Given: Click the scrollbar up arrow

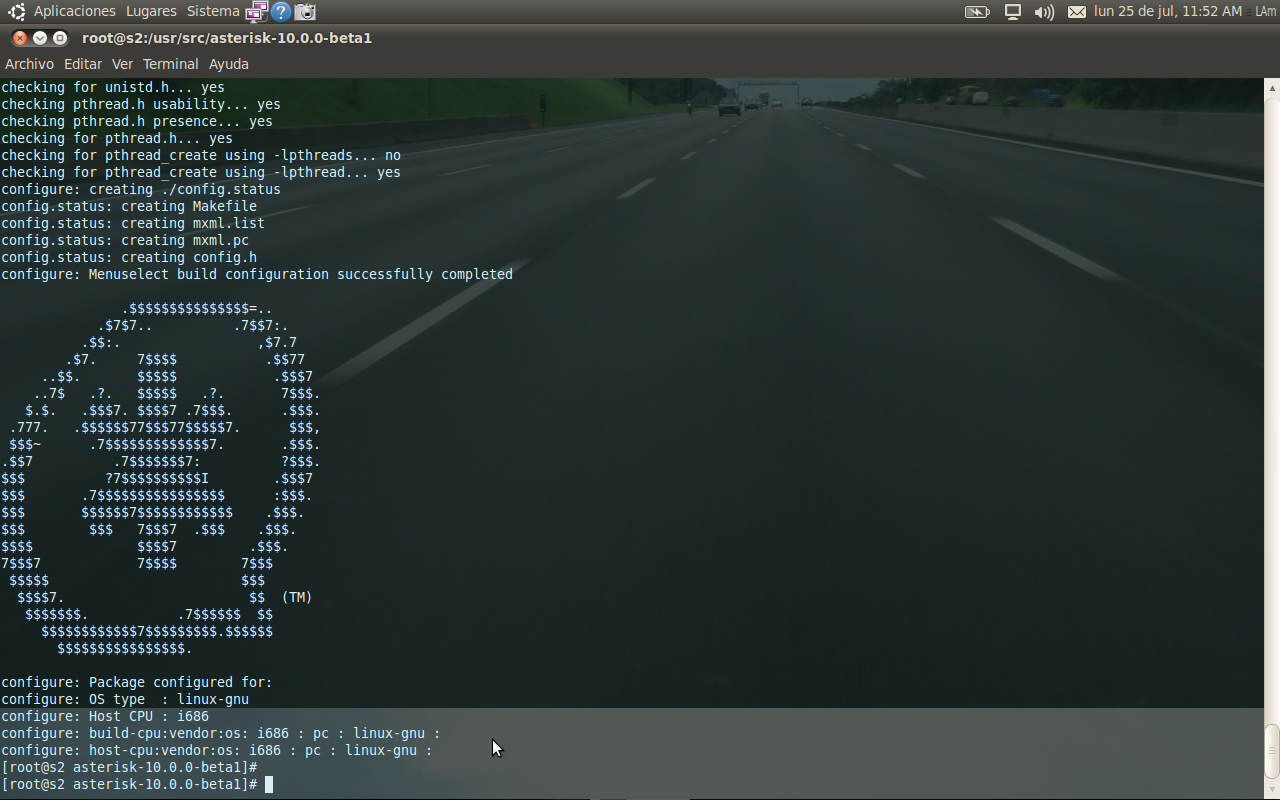Looking at the screenshot, I should [x=1272, y=87].
